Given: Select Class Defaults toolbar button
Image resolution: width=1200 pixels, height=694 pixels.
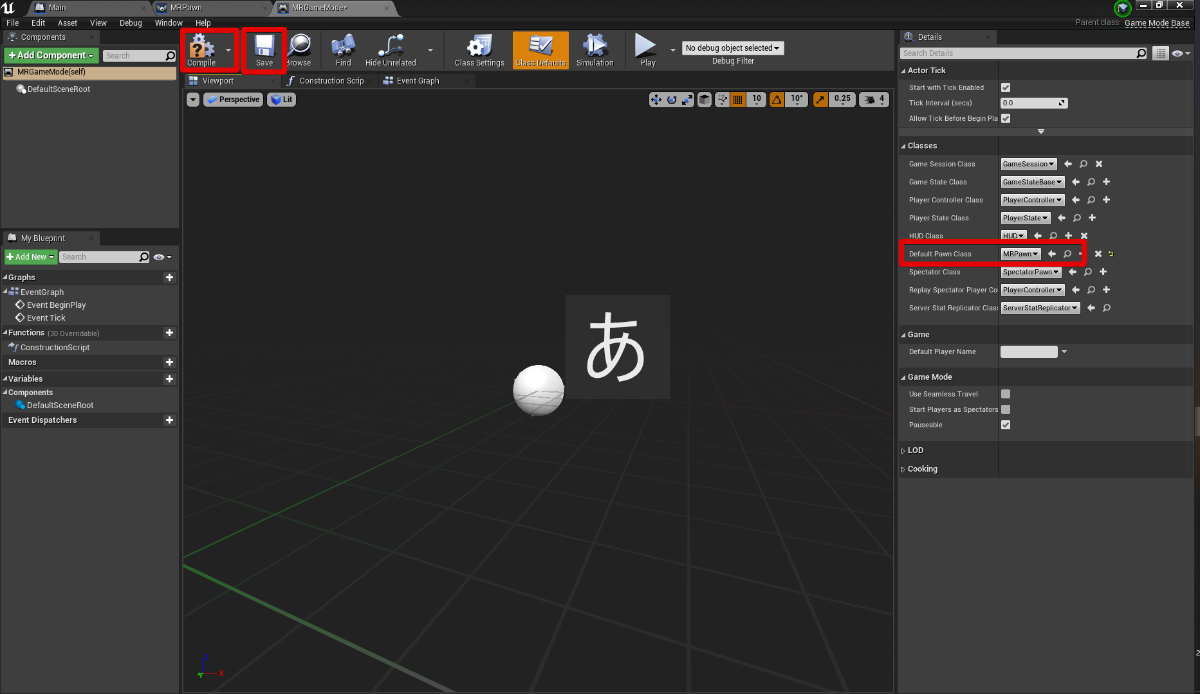Looking at the screenshot, I should (540, 49).
